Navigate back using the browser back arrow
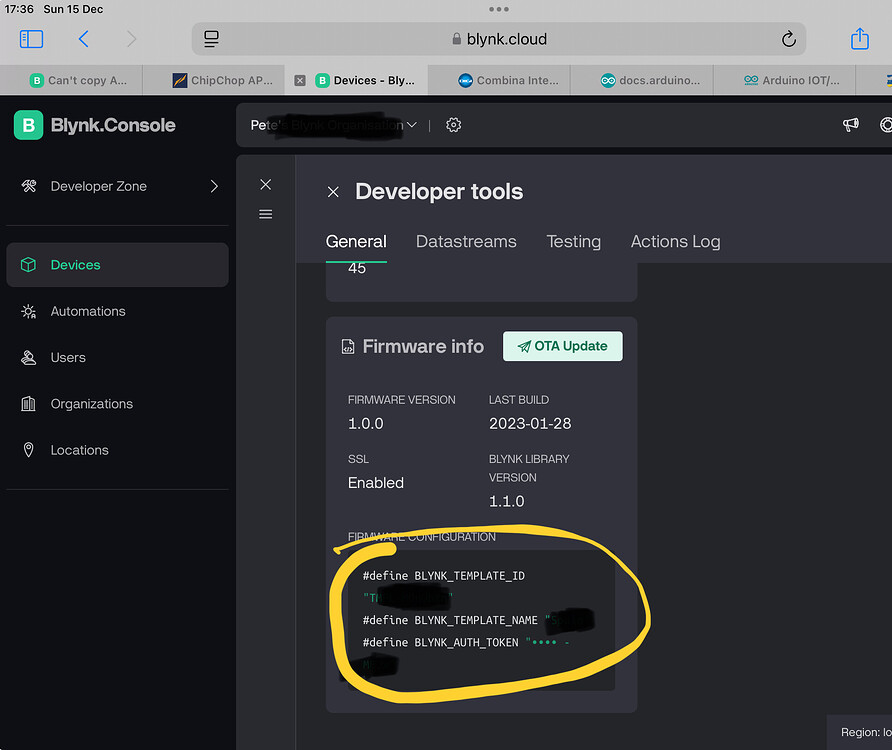This screenshot has width=892, height=750. [83, 39]
